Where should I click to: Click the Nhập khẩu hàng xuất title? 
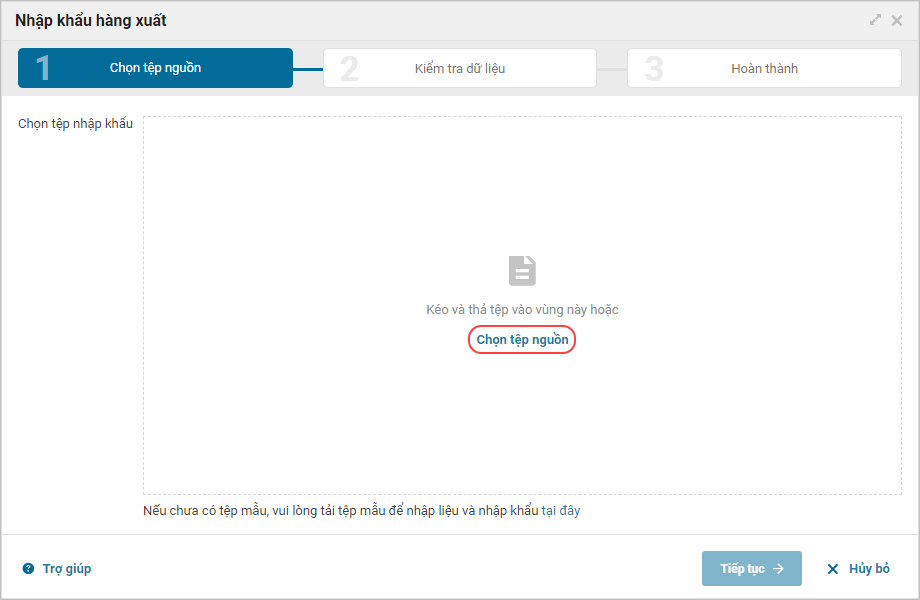[x=91, y=21]
